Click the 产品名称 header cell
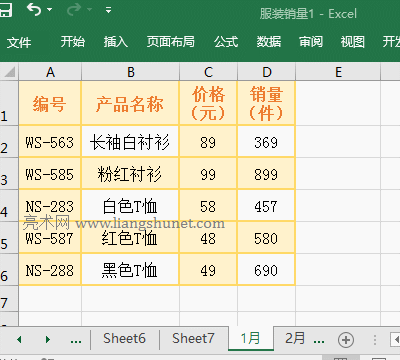Image resolution: width=400 pixels, height=360 pixels. [x=130, y=103]
